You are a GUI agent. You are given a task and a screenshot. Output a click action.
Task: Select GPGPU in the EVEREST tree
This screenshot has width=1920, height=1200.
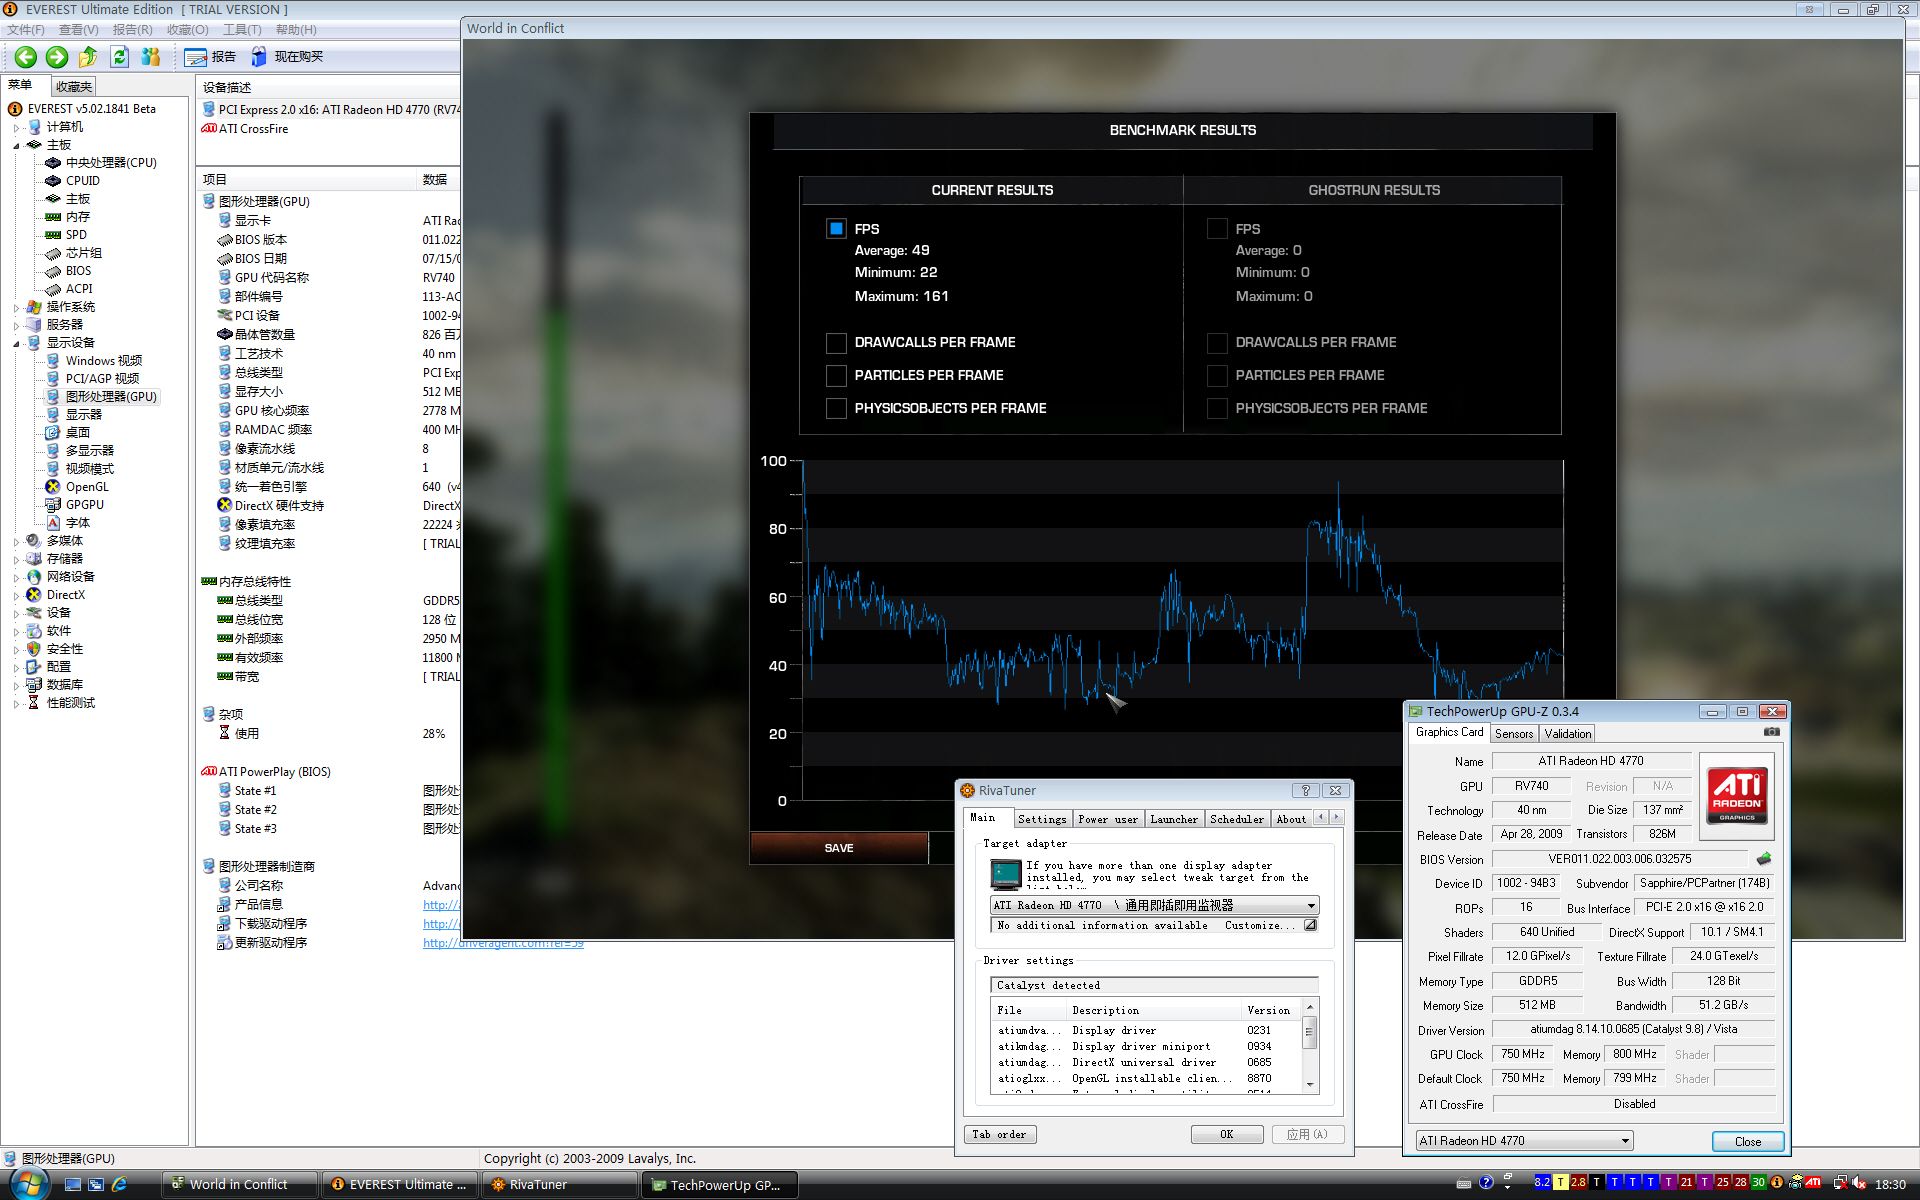click(x=84, y=505)
